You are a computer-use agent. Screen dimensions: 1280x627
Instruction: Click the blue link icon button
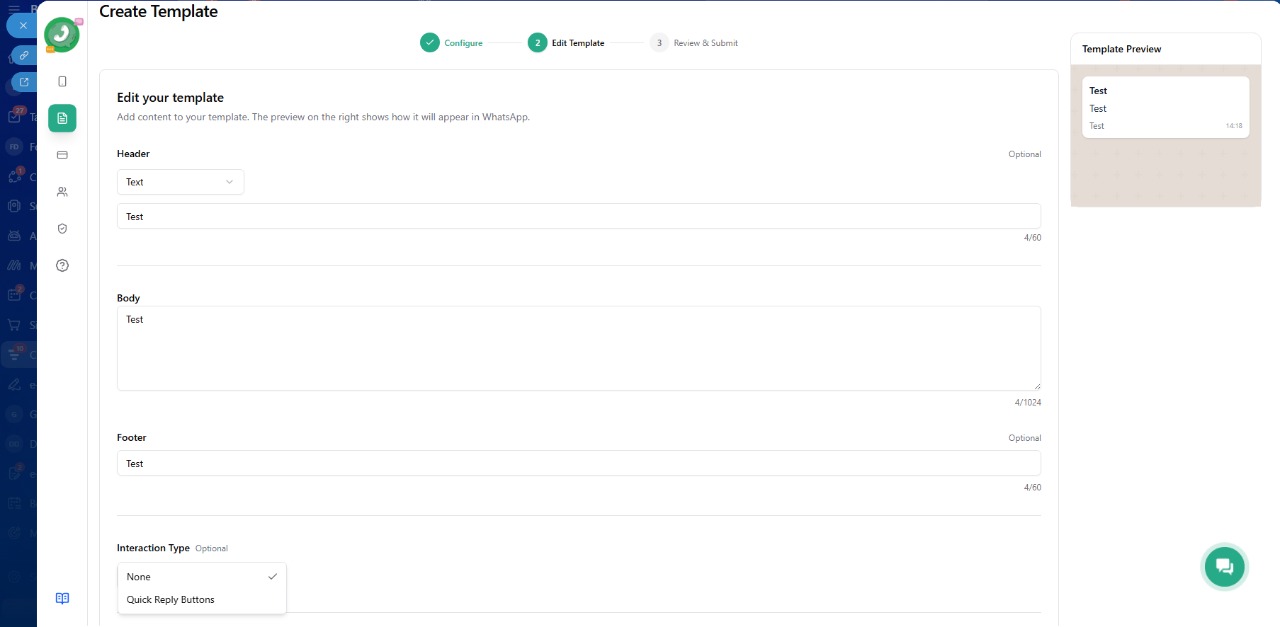[x=23, y=54]
